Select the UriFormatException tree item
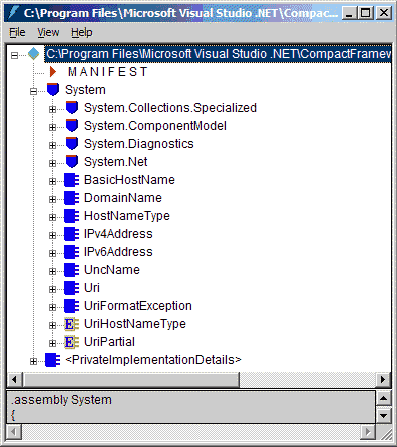 click(138, 306)
